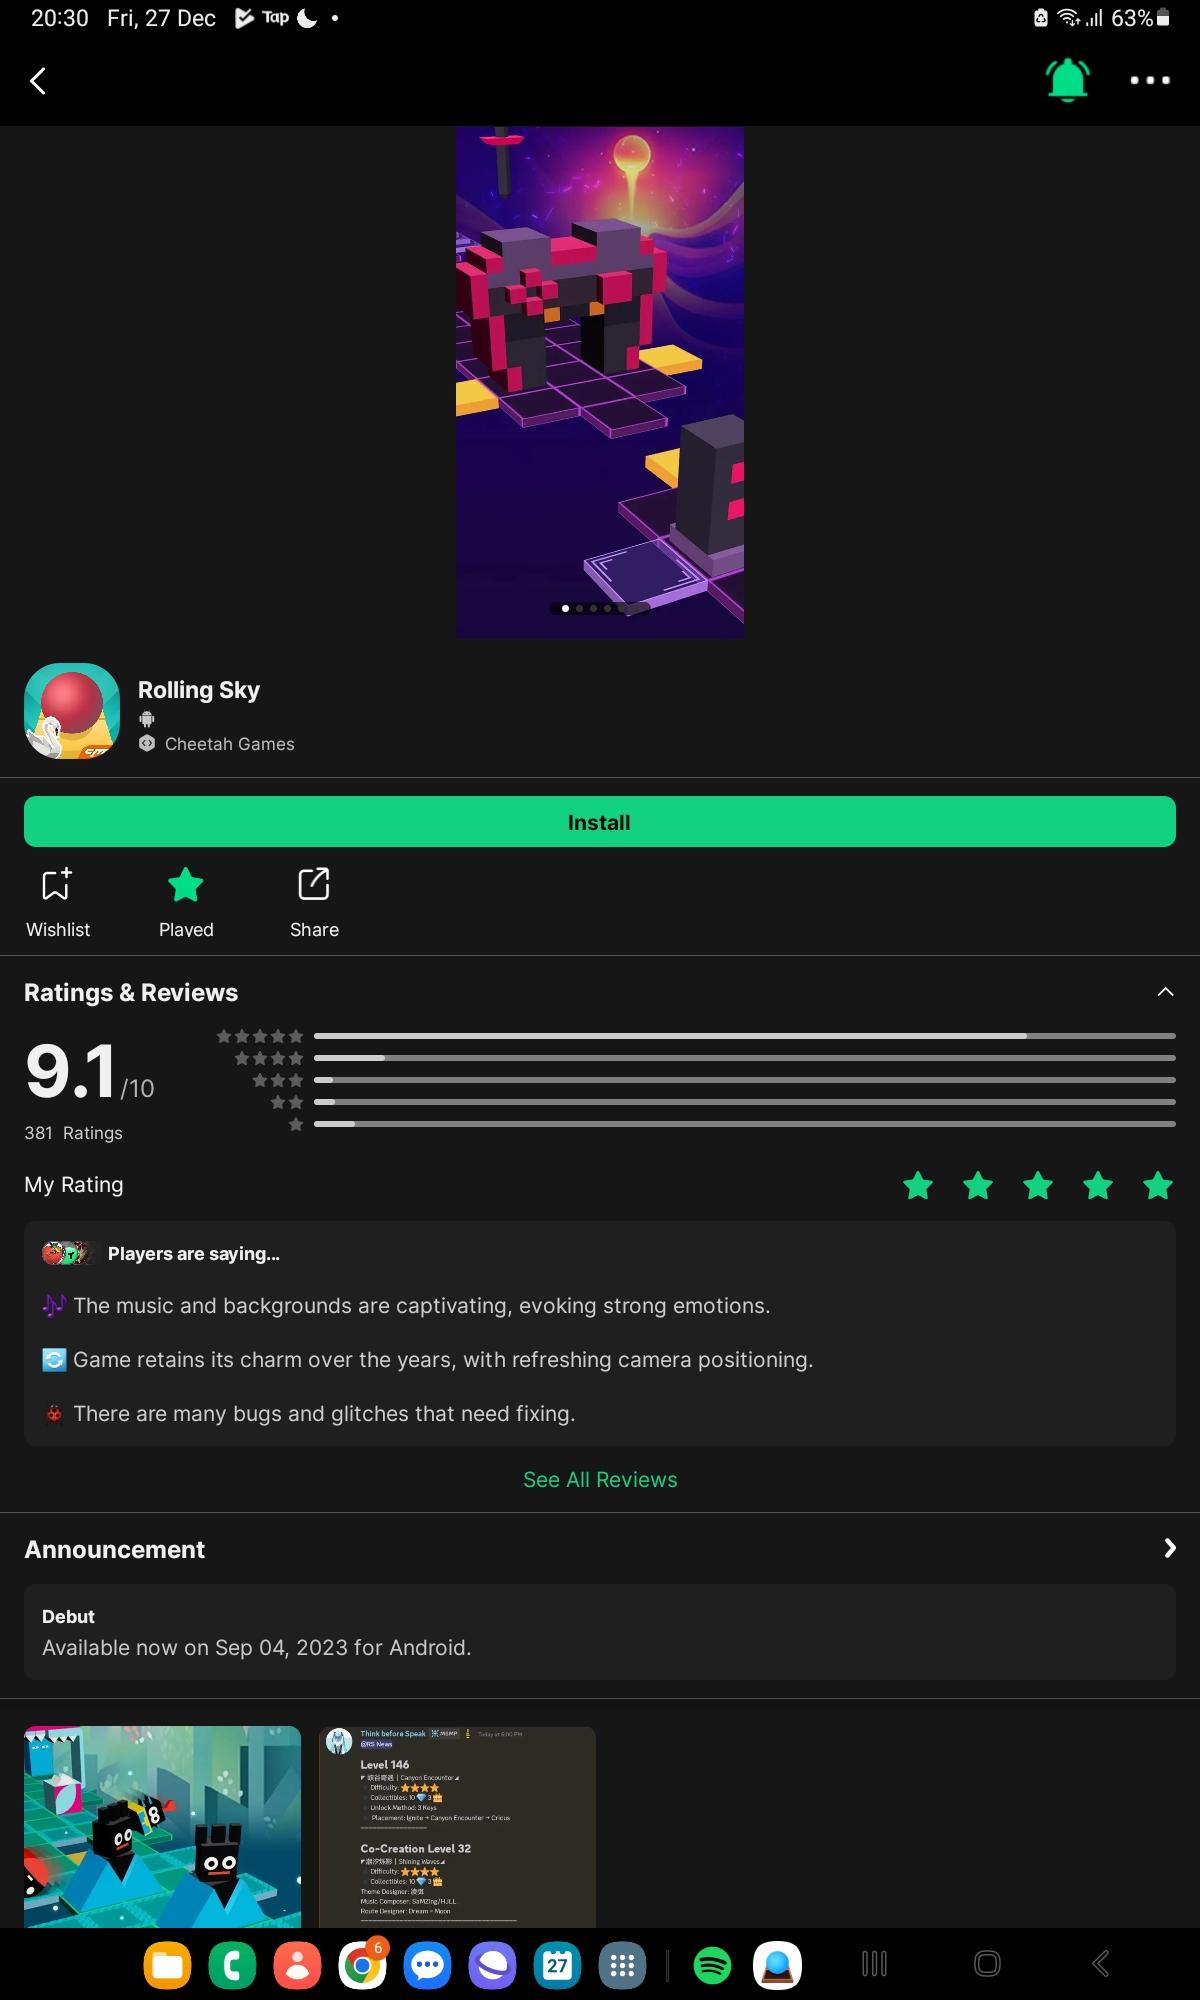
Task: Set My Rating to three stars
Action: click(1038, 1186)
